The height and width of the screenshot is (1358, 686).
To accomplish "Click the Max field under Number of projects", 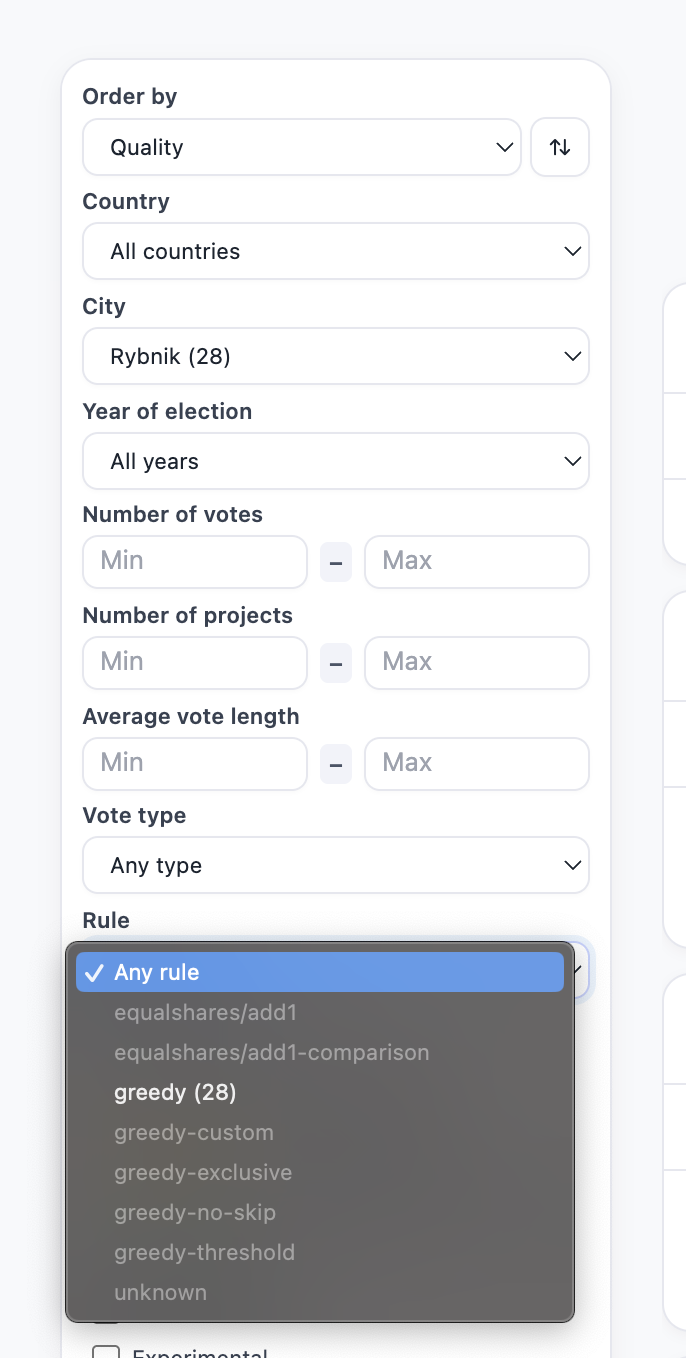I will click(477, 663).
